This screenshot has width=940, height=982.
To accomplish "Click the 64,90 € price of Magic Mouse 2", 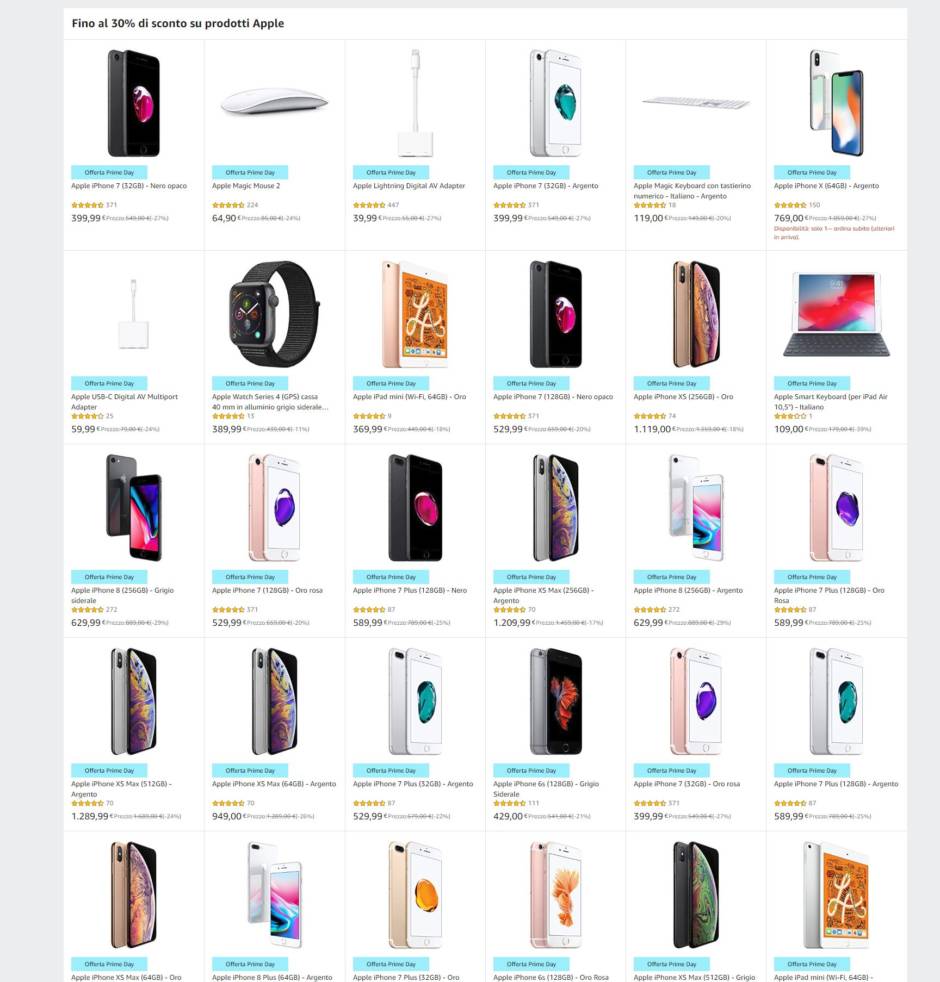I will click(x=224, y=219).
